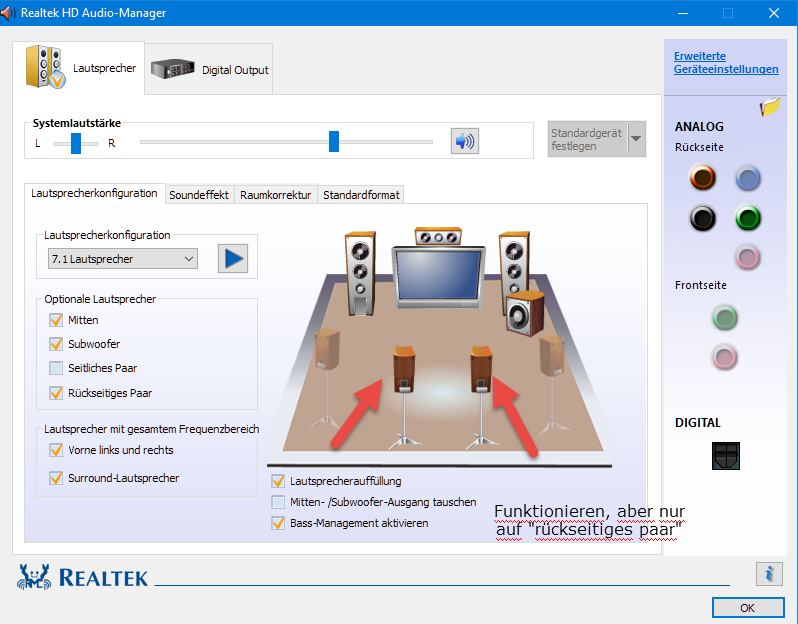Click the main system volume slider handle
This screenshot has width=798, height=624.
pos(334,141)
